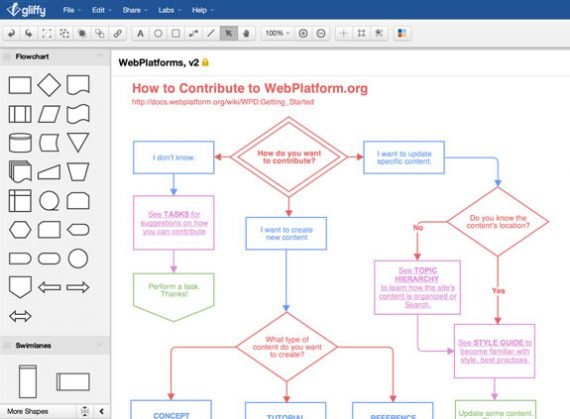Click the 'How to Contribute to WebPlatform.org' heading
Image resolution: width=570 pixels, height=419 pixels.
click(250, 88)
